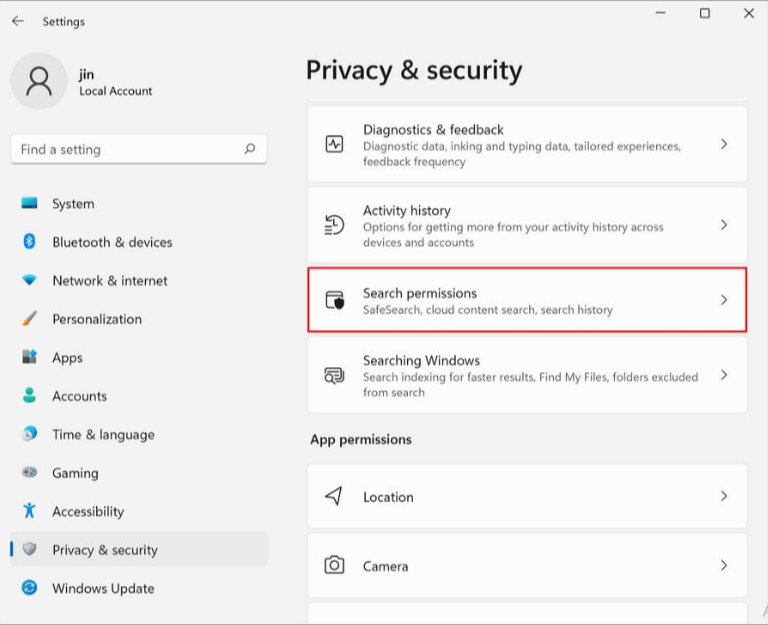Click the Activity history clock icon
The height and width of the screenshot is (625, 768).
tap(335, 225)
